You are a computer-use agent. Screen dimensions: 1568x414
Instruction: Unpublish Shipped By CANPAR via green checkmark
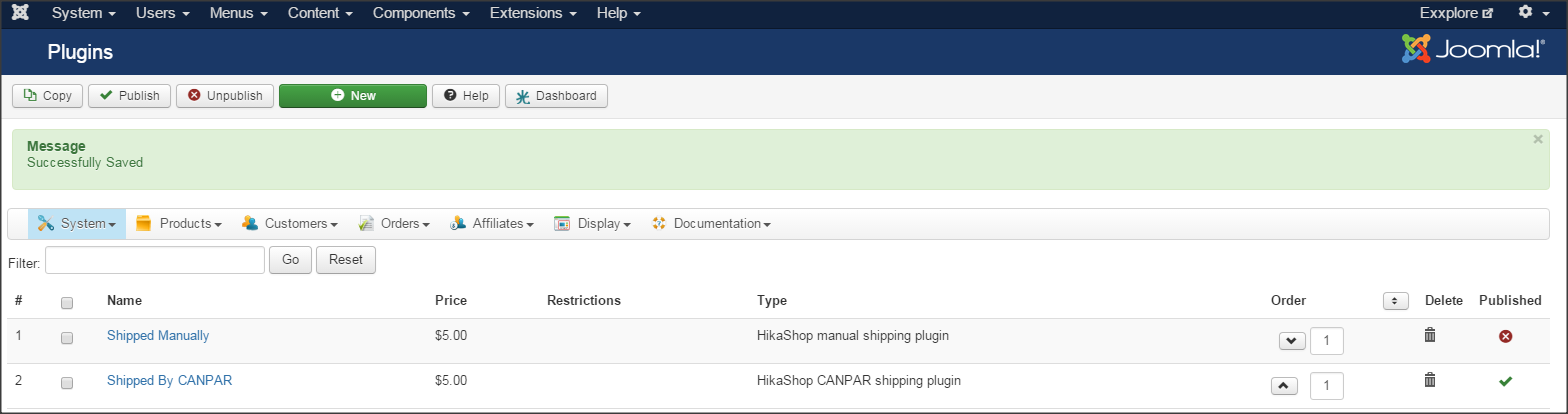[1505, 381]
